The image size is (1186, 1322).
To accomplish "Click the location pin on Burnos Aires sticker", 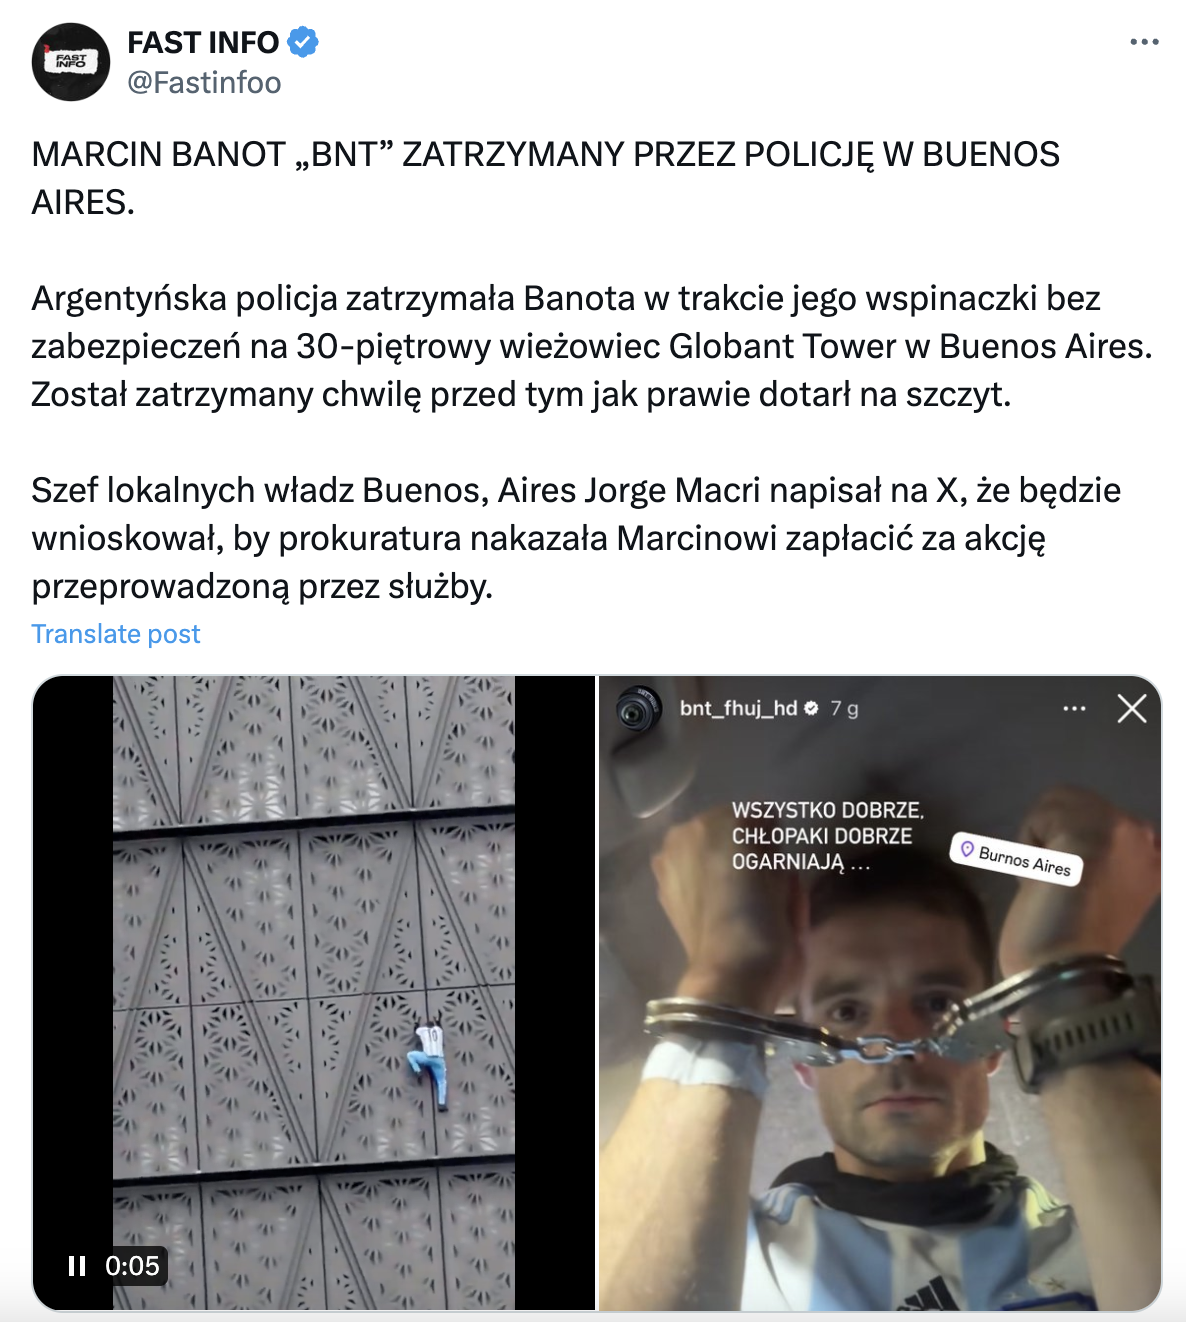I will [x=967, y=850].
